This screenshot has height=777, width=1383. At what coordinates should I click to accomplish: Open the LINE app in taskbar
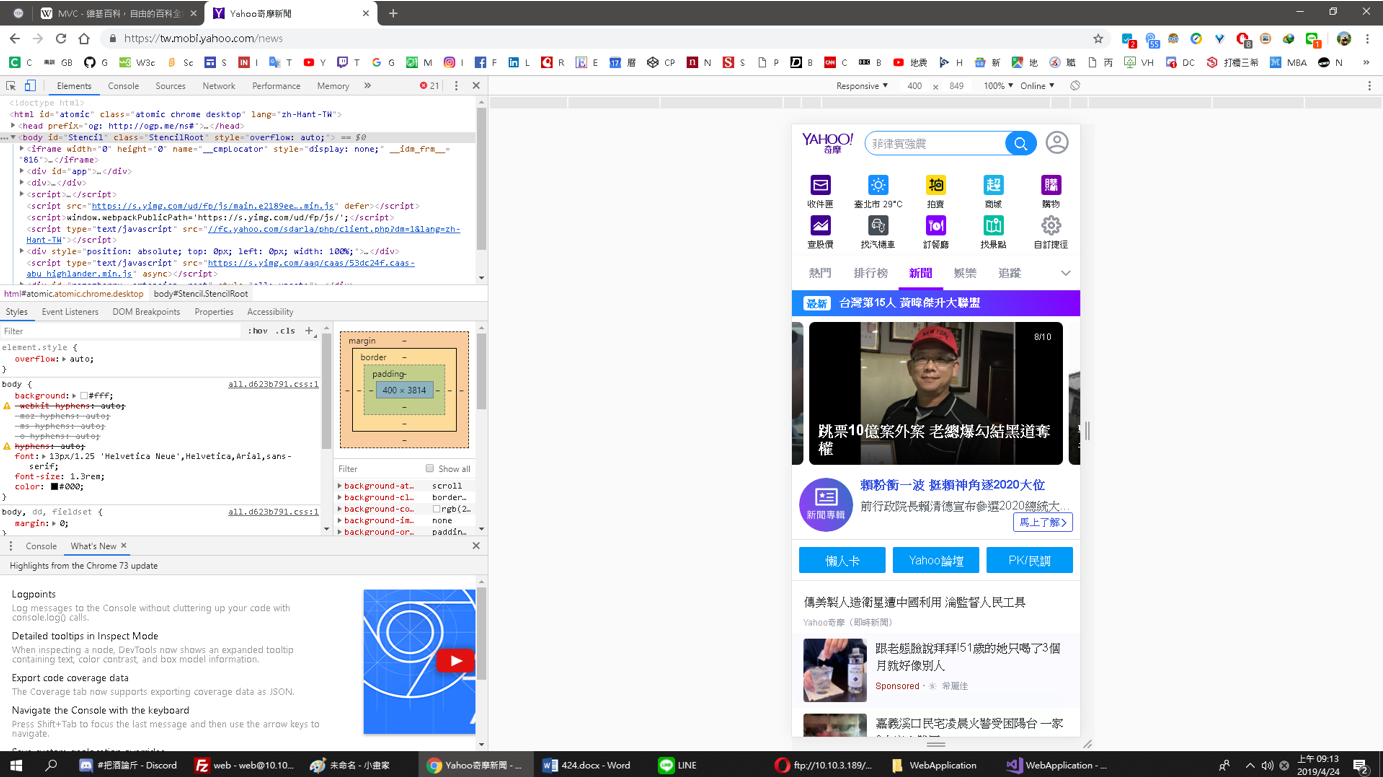click(677, 765)
